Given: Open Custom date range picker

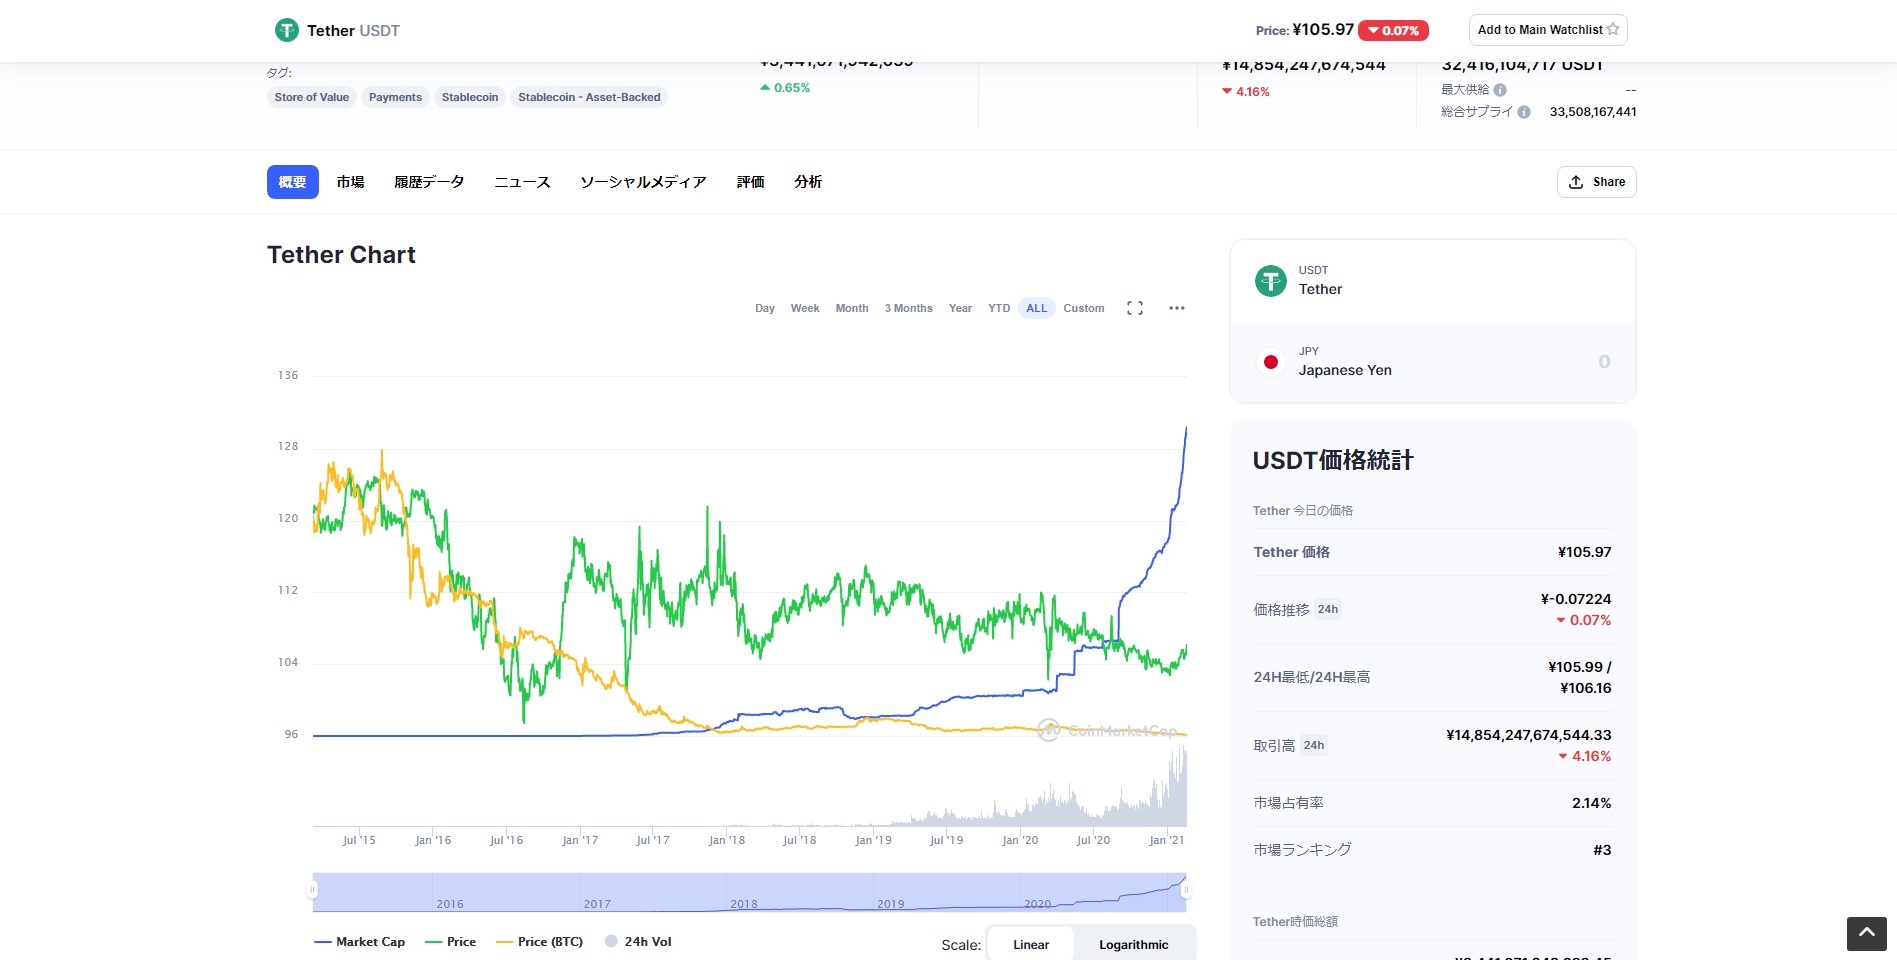Looking at the screenshot, I should (1083, 308).
